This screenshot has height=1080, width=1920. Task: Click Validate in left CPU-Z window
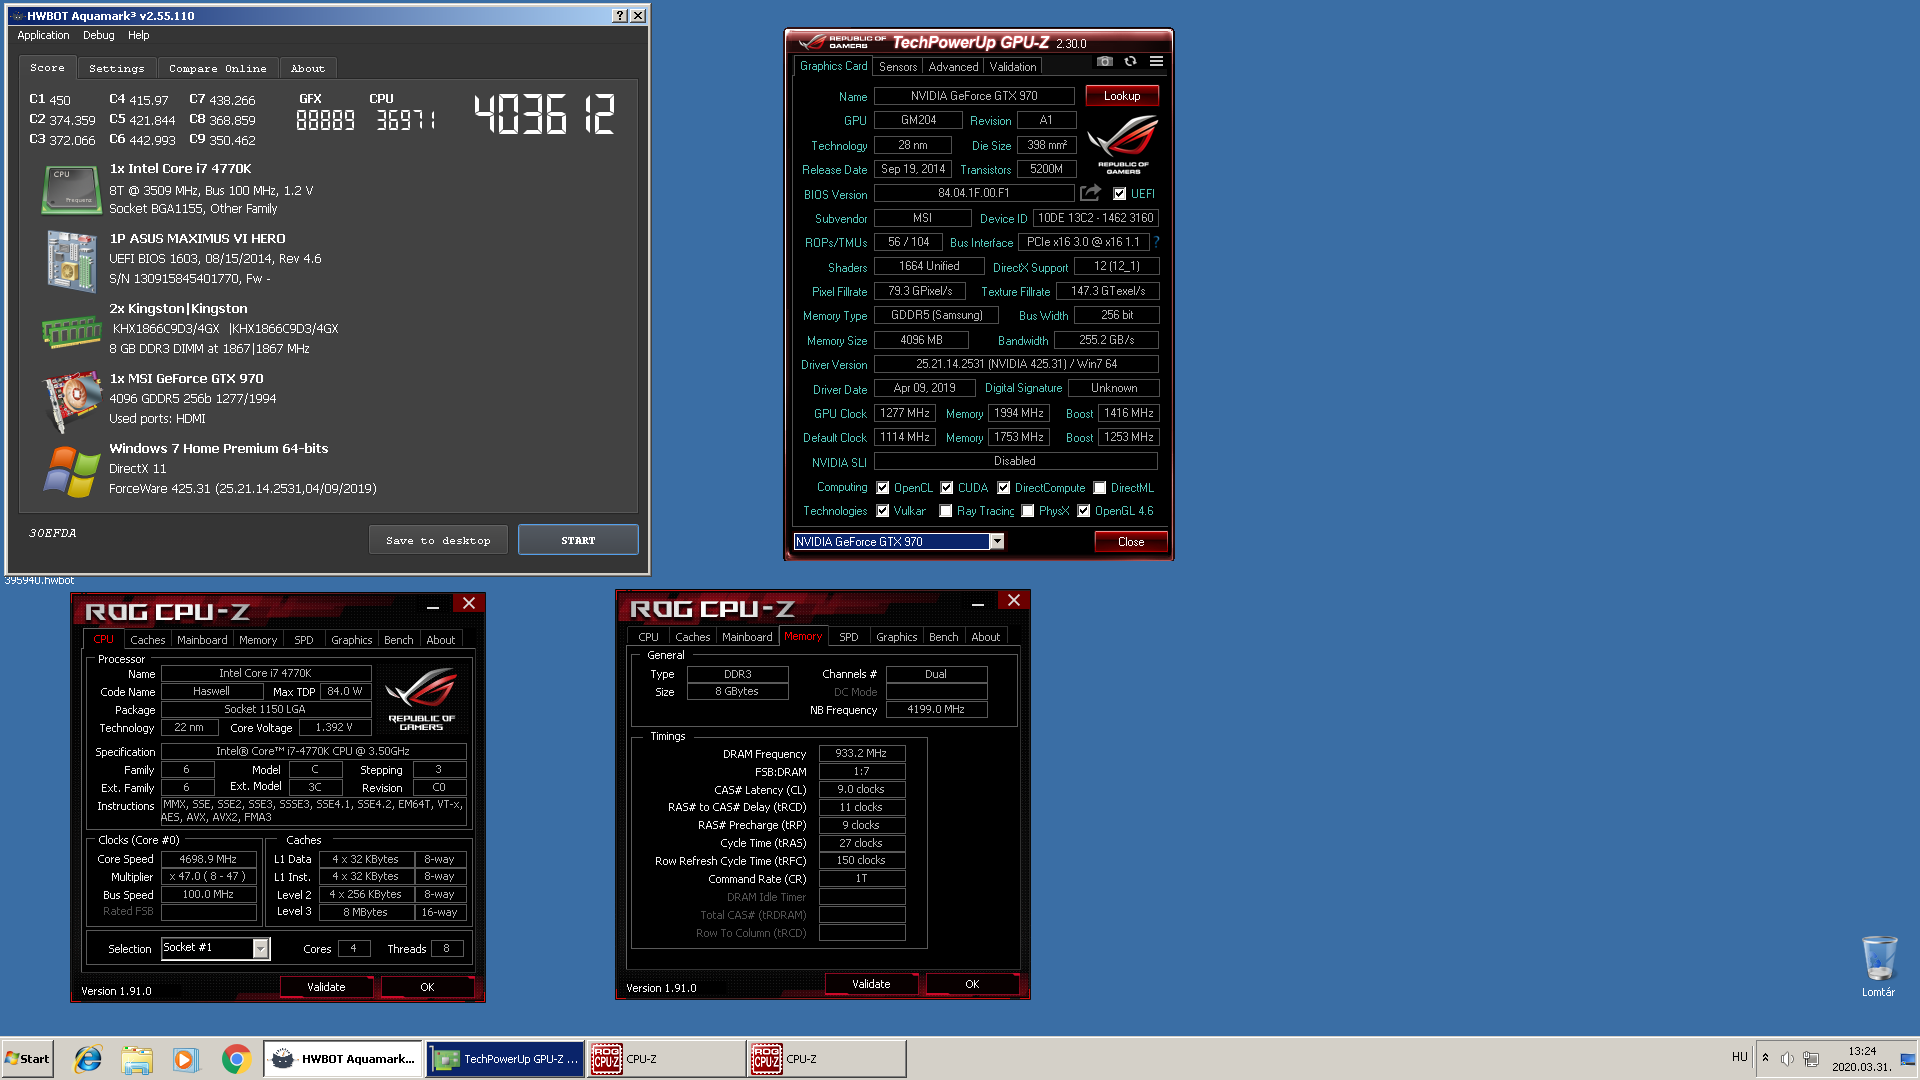(x=326, y=987)
